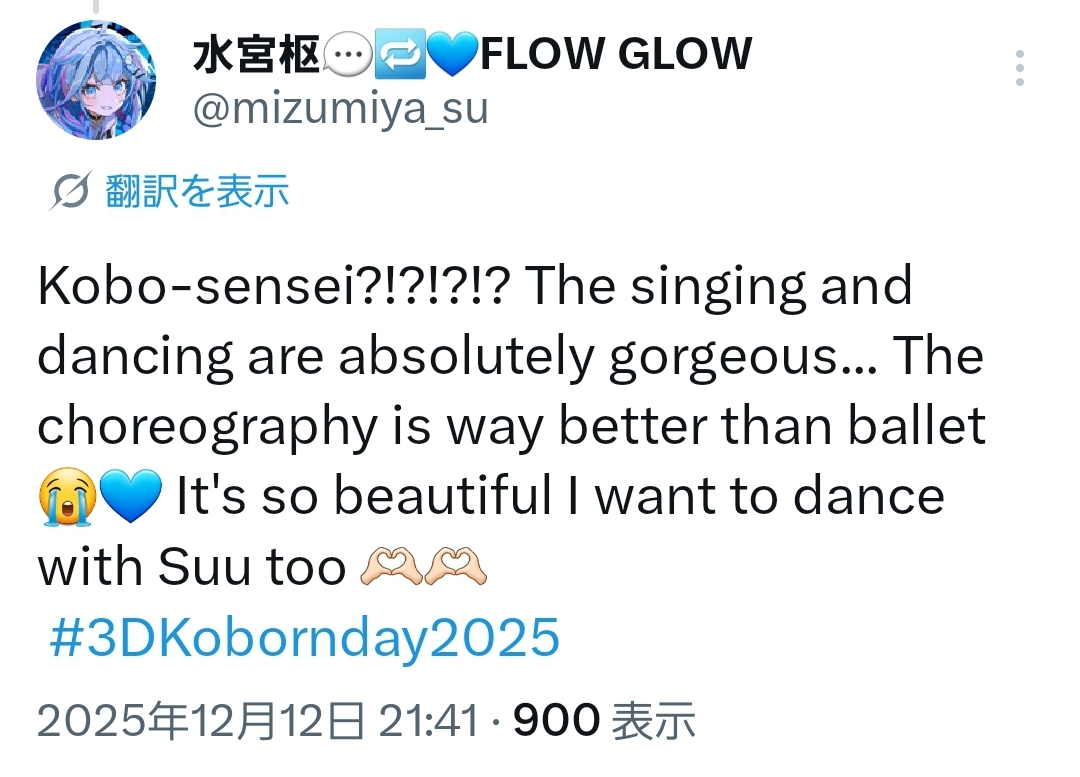Click the display name 水宮枢

256,53
